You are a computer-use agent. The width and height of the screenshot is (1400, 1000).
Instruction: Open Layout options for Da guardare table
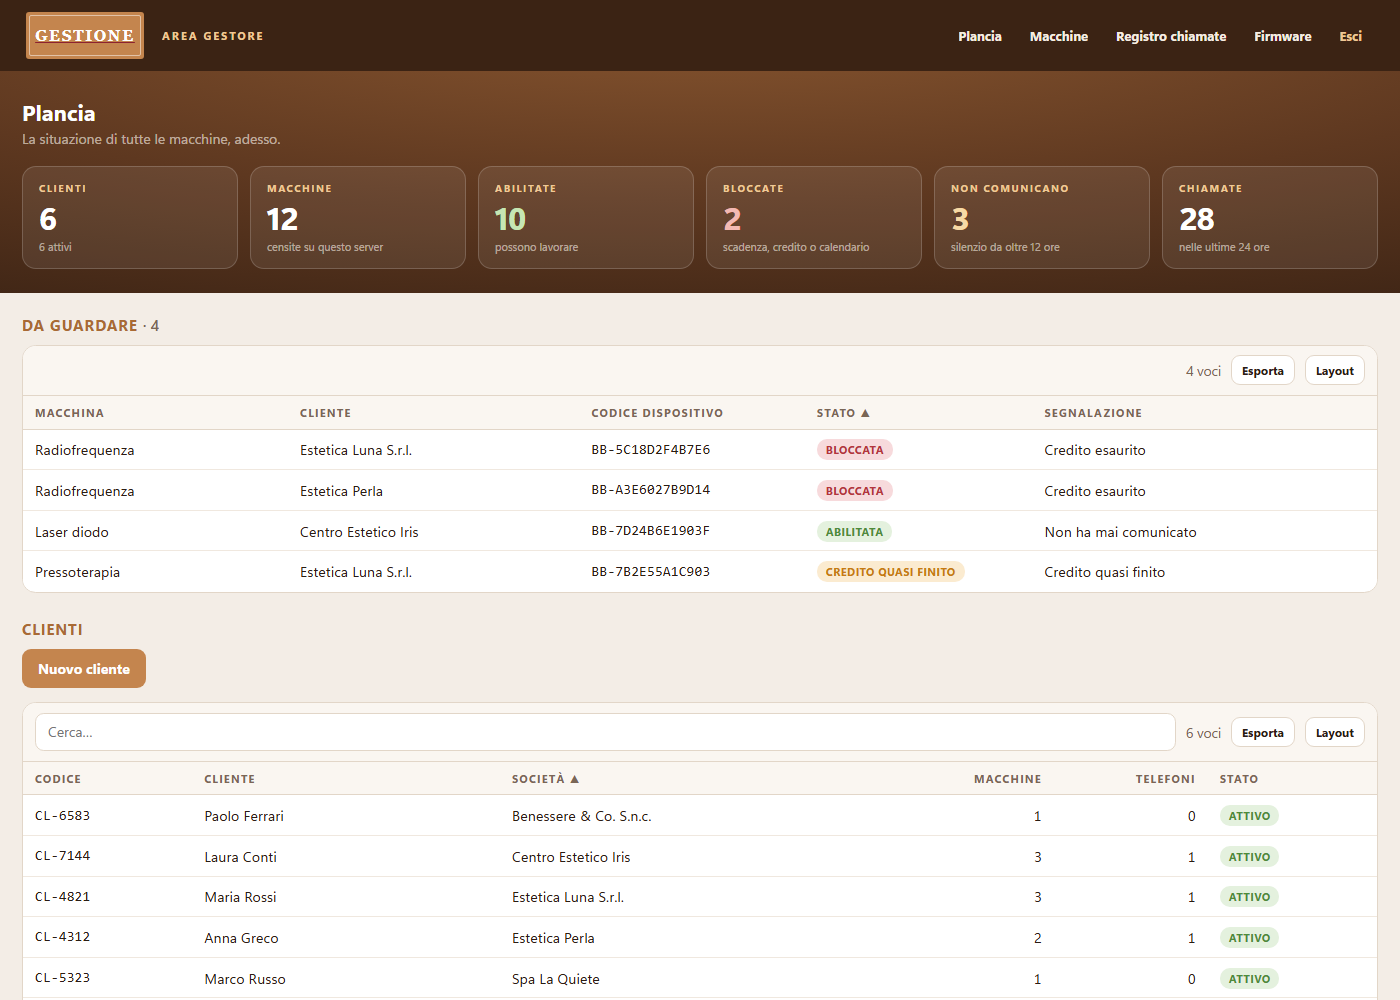pos(1335,371)
